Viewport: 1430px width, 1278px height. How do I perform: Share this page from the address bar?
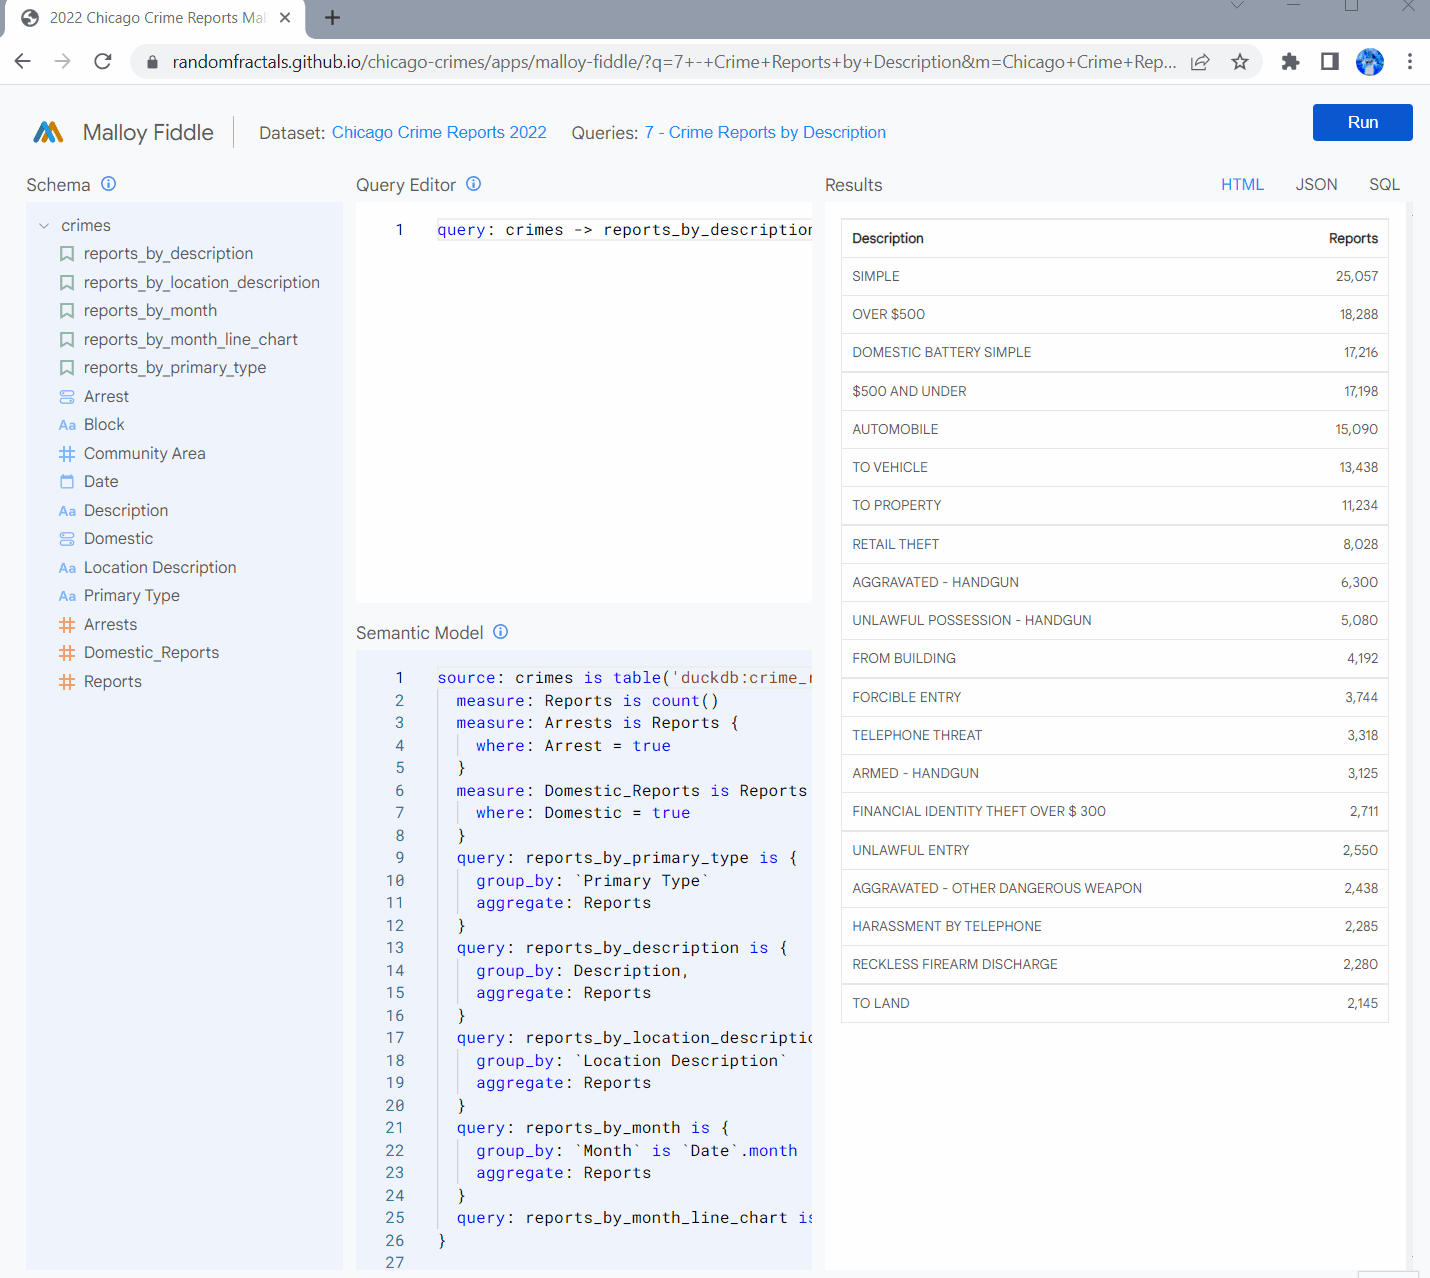pyautogui.click(x=1200, y=62)
